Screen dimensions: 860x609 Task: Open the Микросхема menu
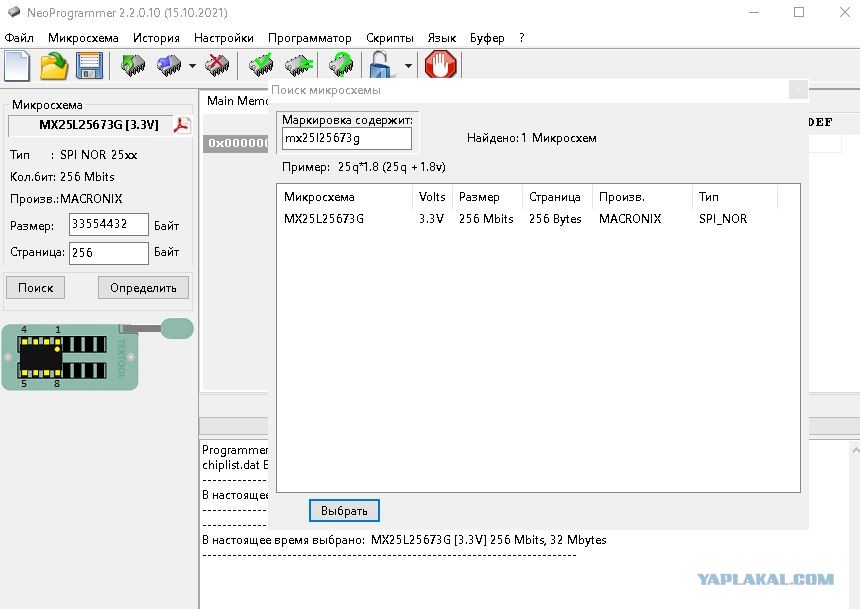tap(83, 38)
